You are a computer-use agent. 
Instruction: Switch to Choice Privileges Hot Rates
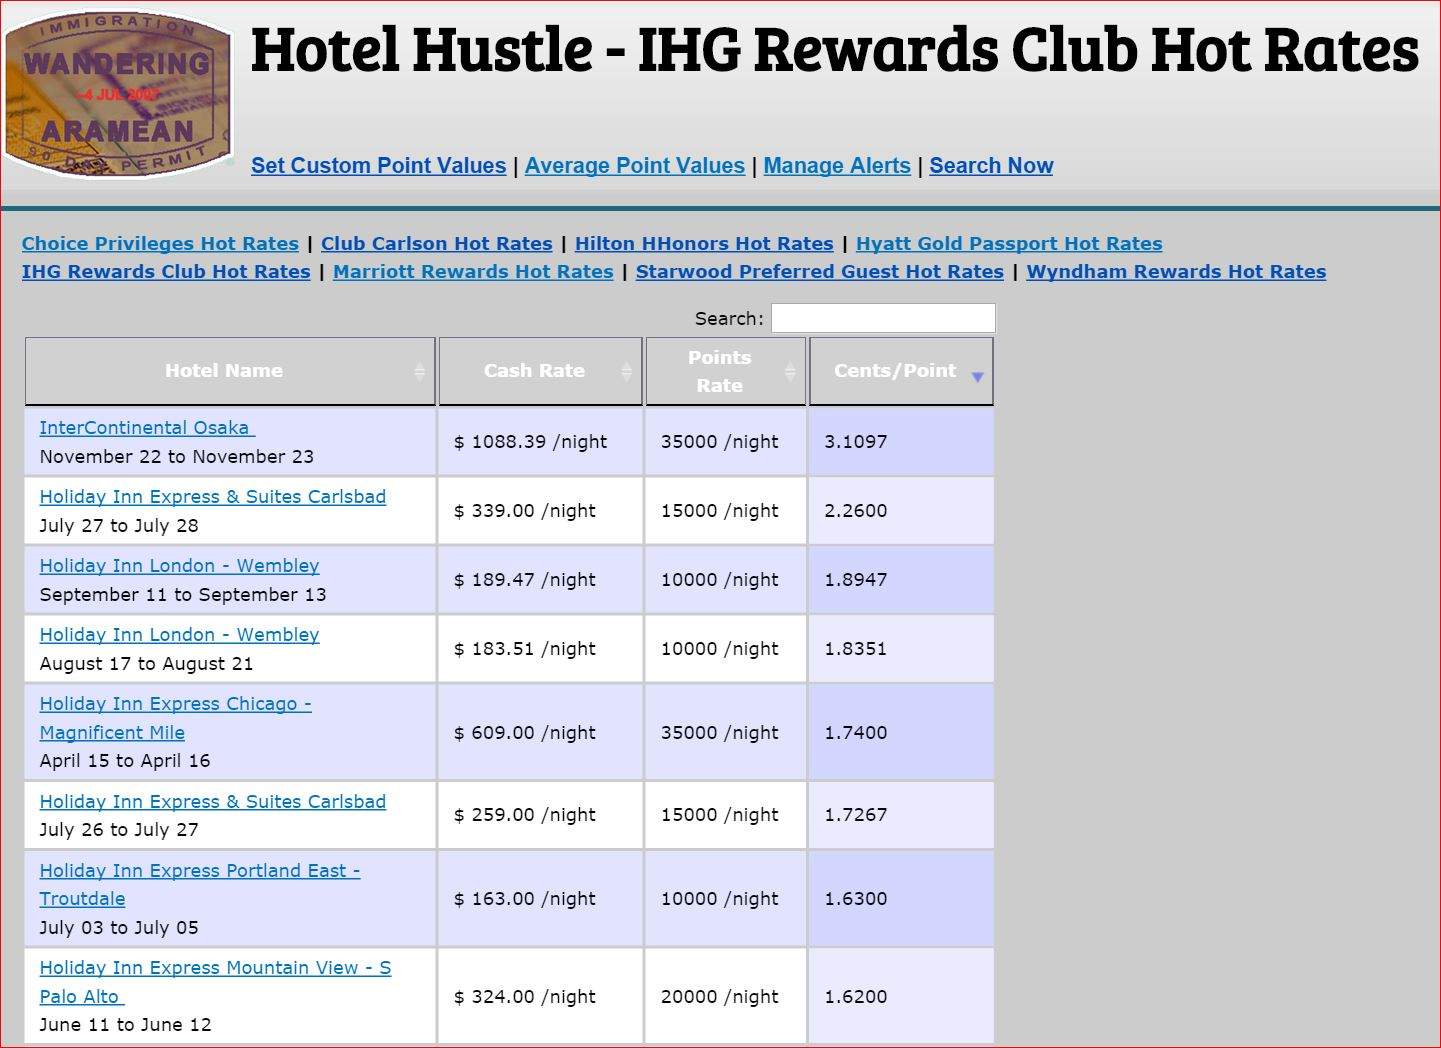click(x=160, y=244)
